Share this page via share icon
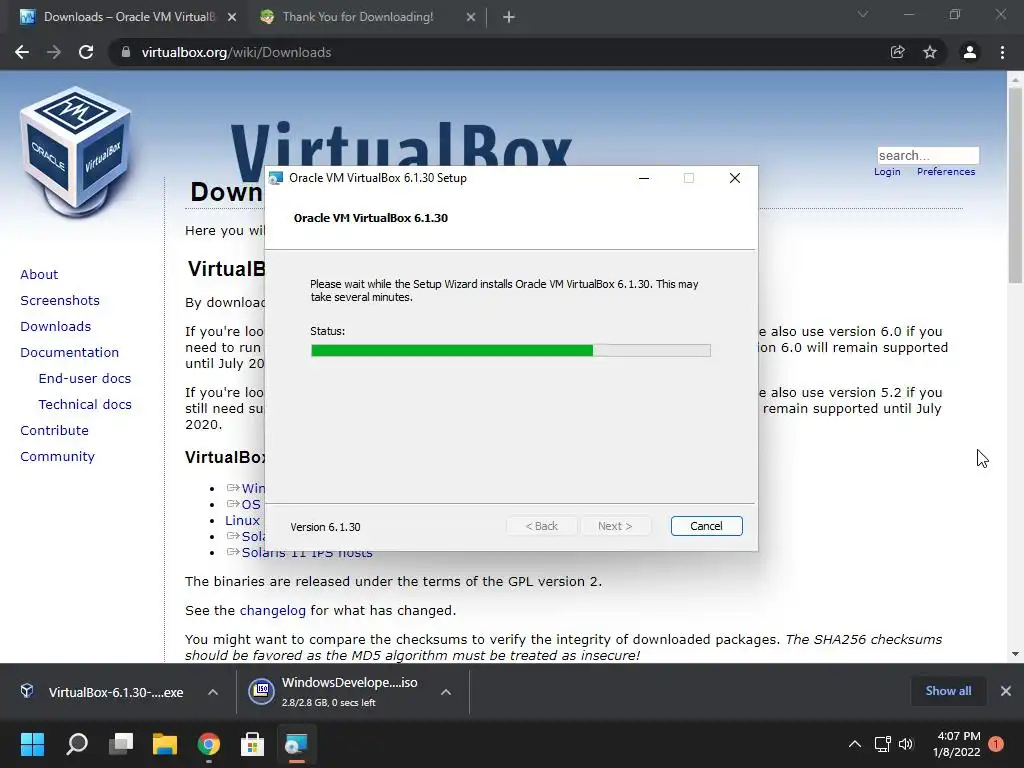Screen dimensions: 1024x768 (x=897, y=52)
